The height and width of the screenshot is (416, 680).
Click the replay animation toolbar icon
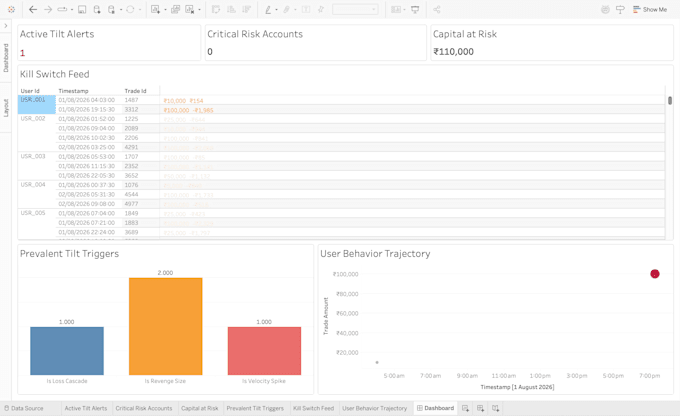point(62,9)
